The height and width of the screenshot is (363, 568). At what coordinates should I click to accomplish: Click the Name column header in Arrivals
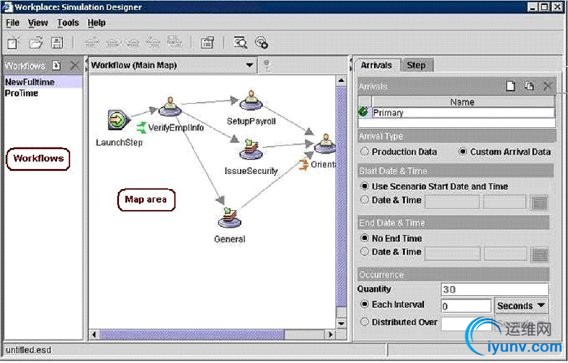click(463, 102)
